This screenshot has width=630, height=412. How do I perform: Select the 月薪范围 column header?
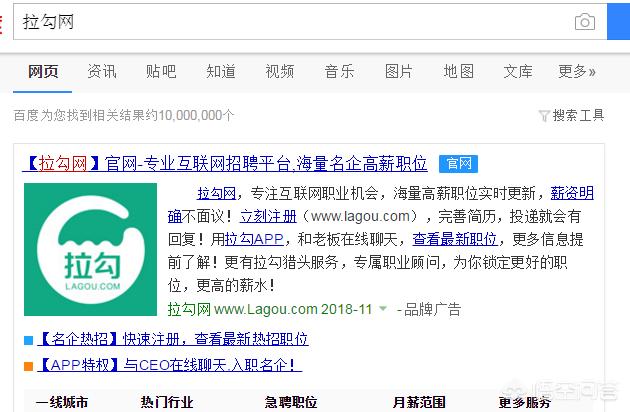click(x=419, y=402)
